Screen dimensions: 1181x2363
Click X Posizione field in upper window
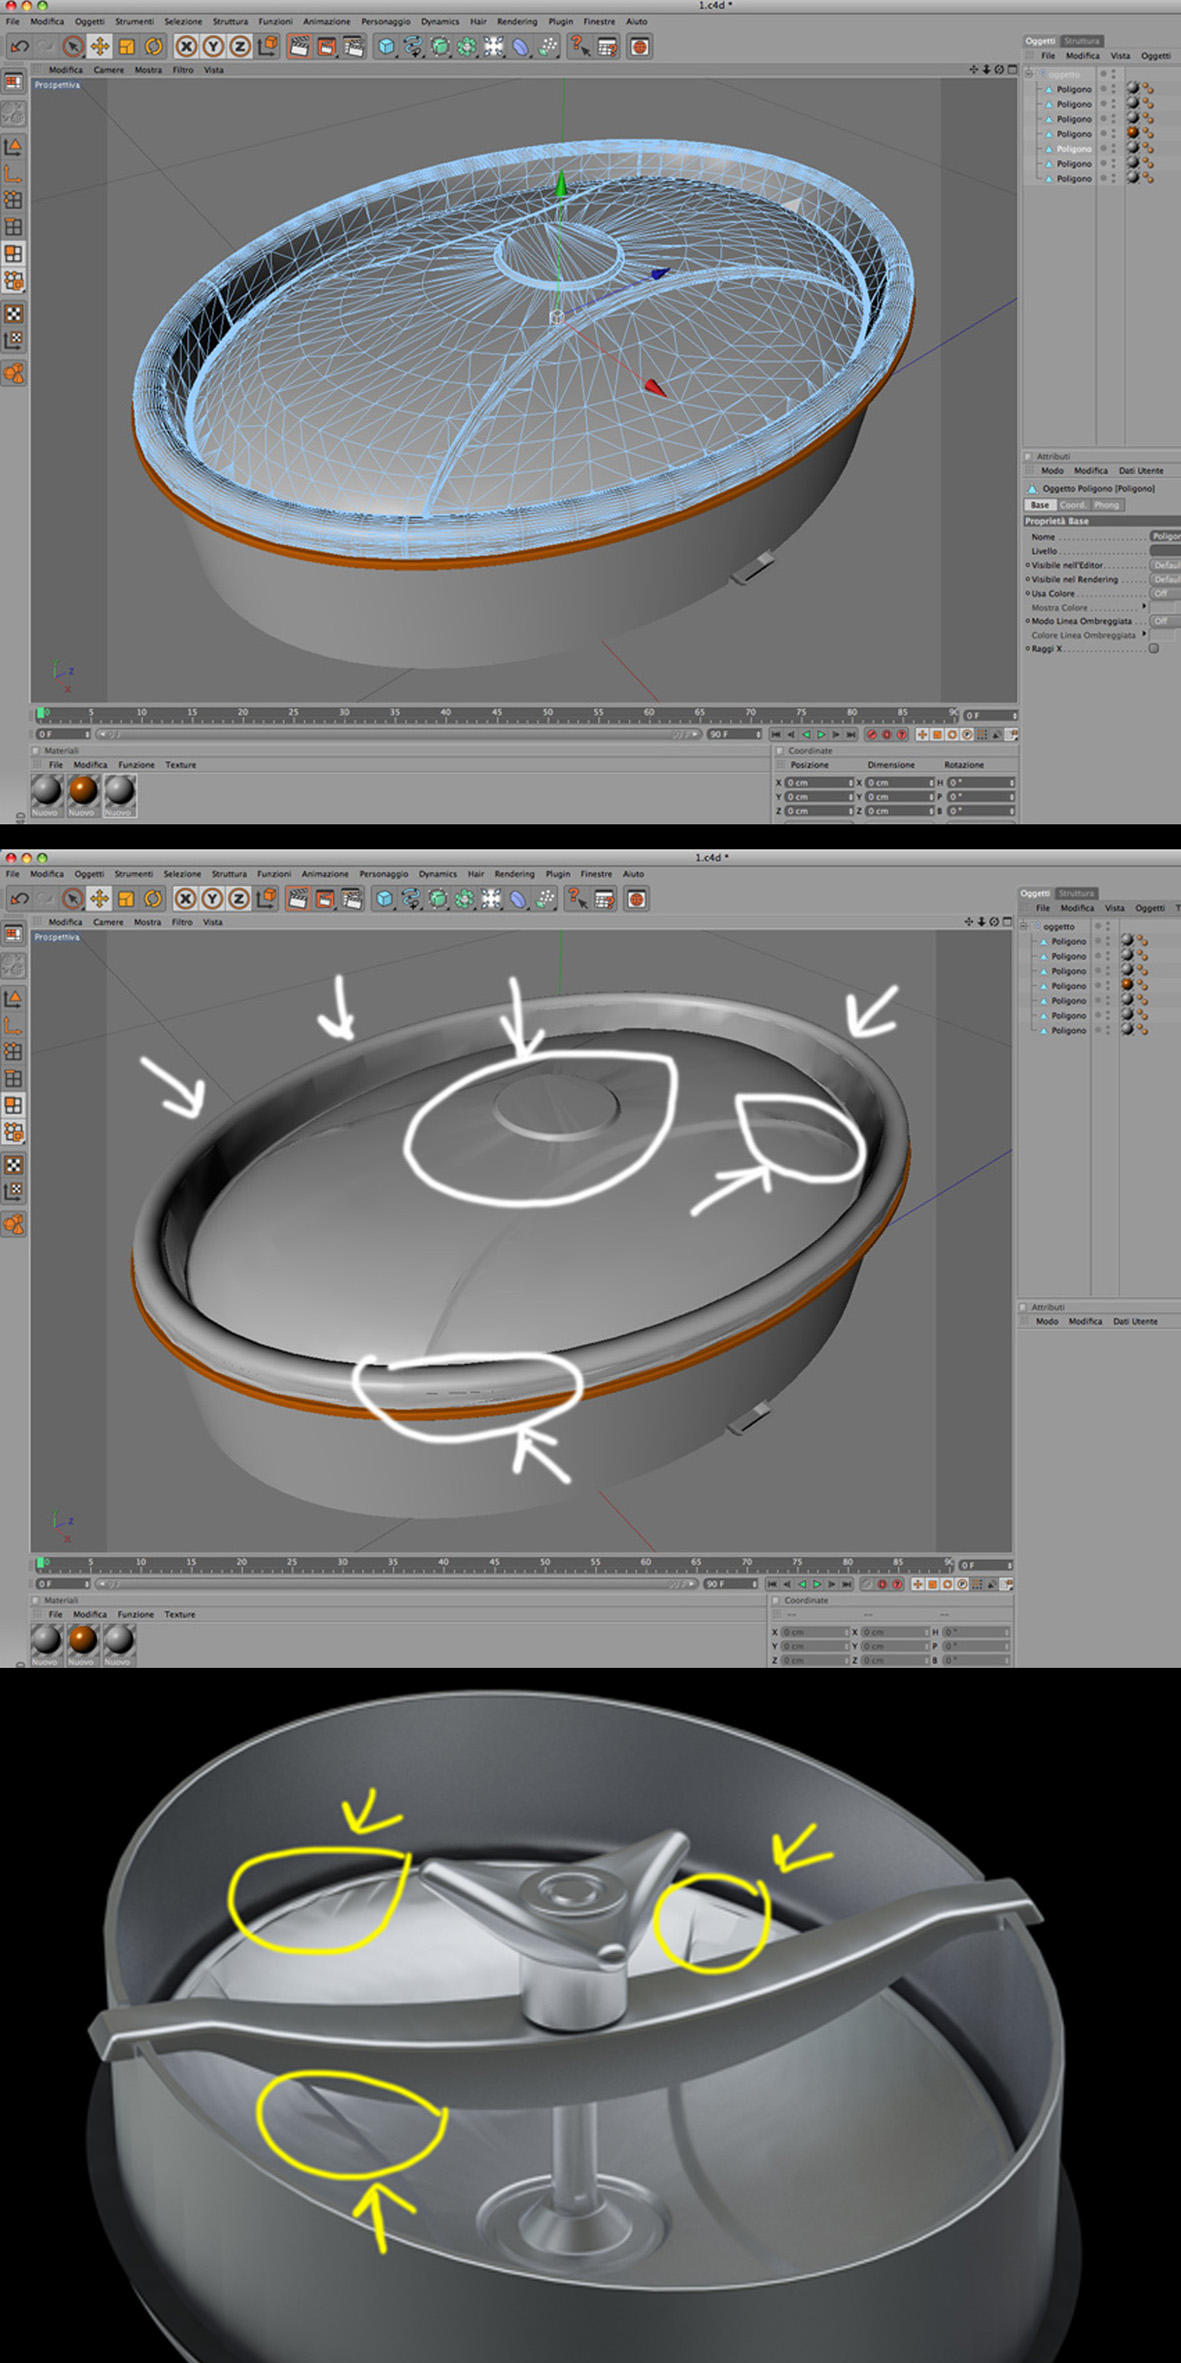coord(819,782)
